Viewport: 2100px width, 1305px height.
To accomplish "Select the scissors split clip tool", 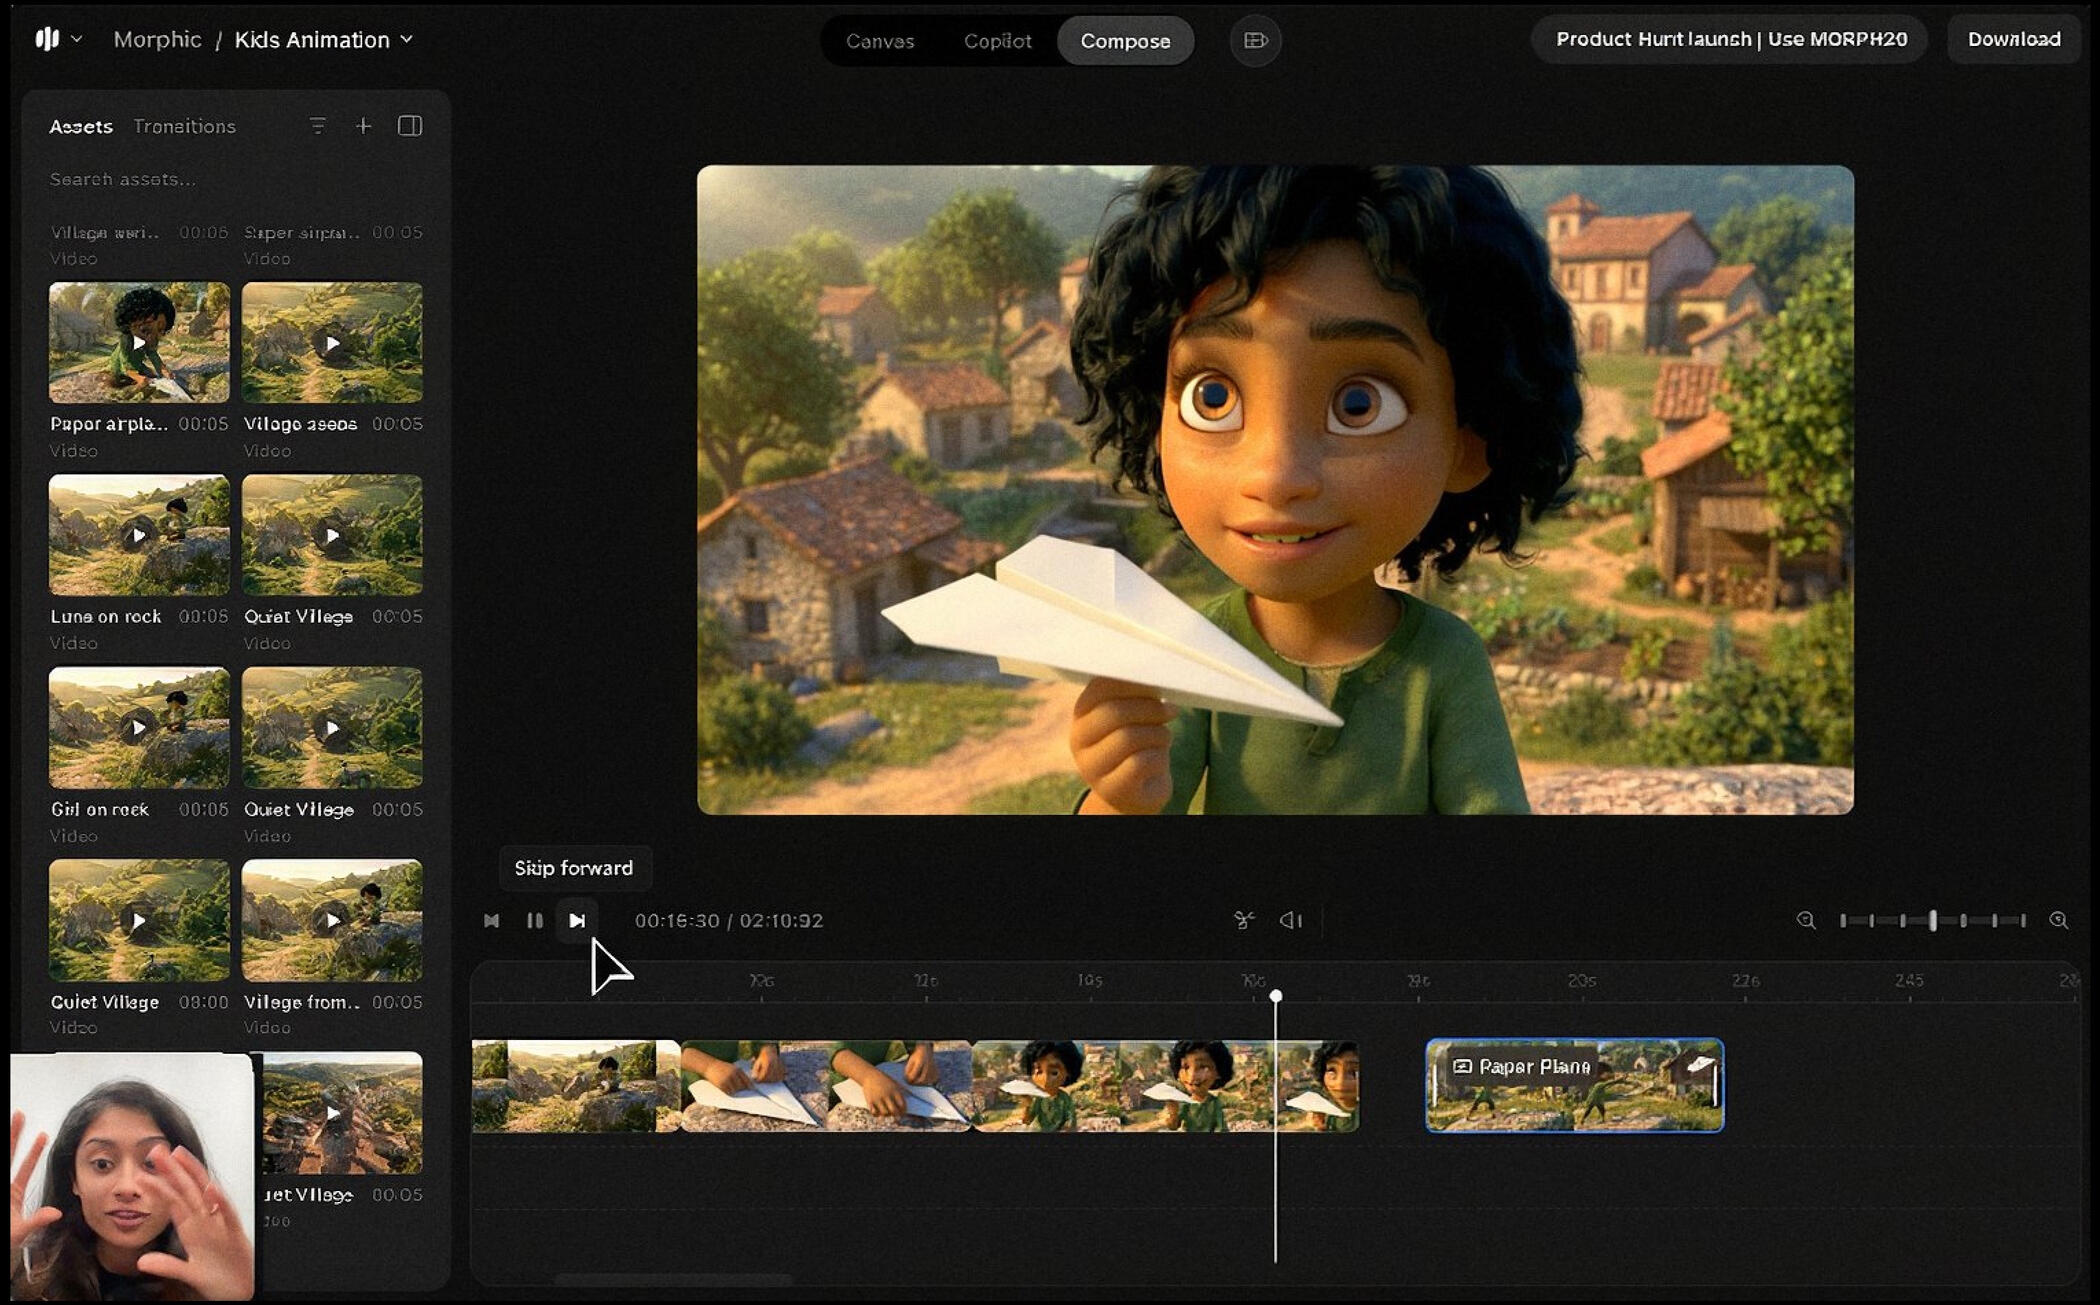I will tap(1244, 920).
